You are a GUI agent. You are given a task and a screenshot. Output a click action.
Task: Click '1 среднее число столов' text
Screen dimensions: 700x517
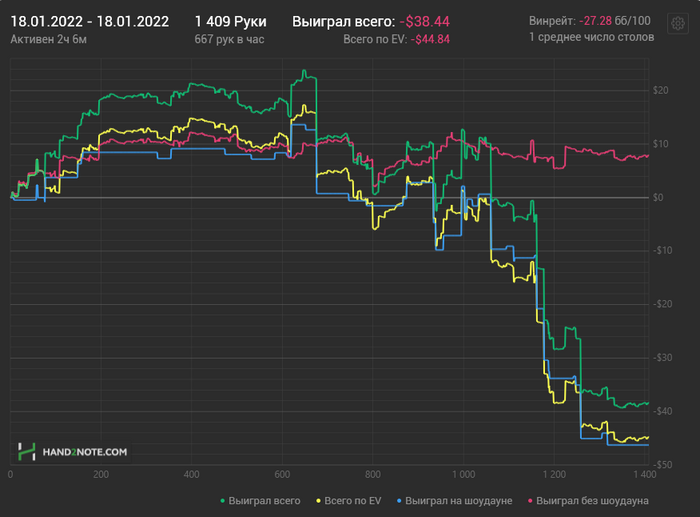tap(592, 37)
